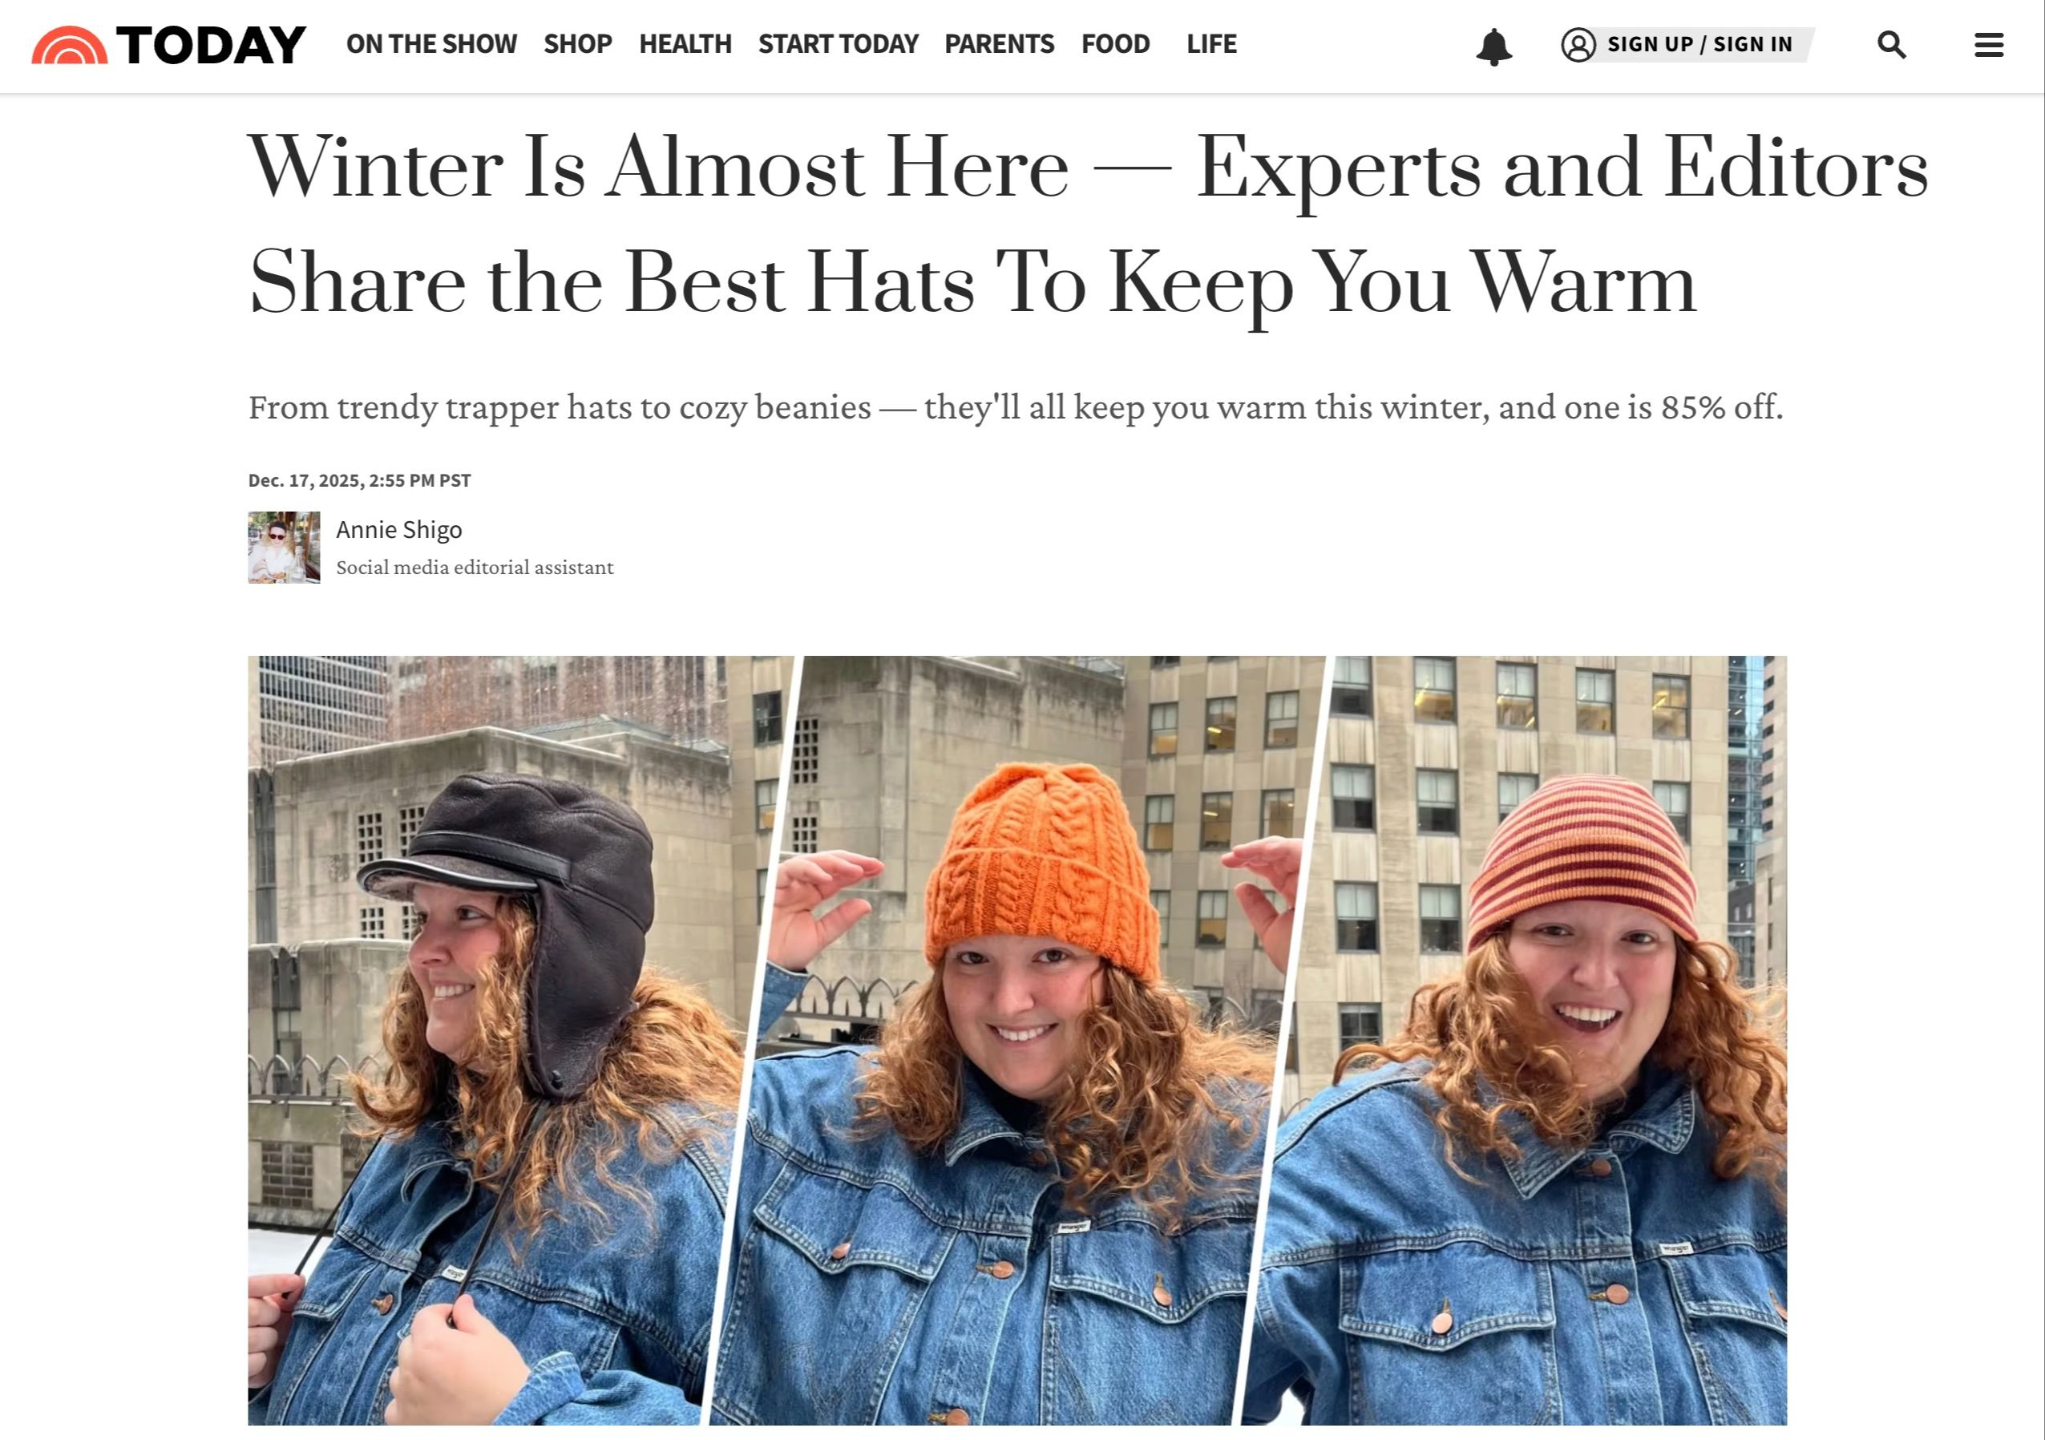Open the PARENTS section
Image resolution: width=2045 pixels, height=1440 pixels.
click(x=999, y=44)
